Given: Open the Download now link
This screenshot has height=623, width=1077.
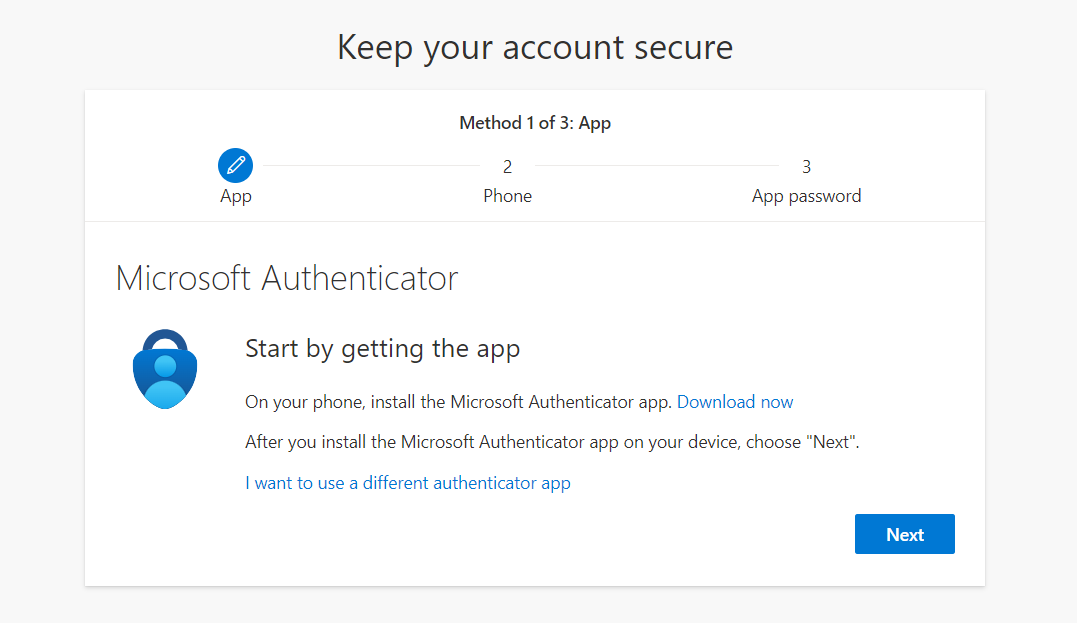Looking at the screenshot, I should (x=735, y=401).
